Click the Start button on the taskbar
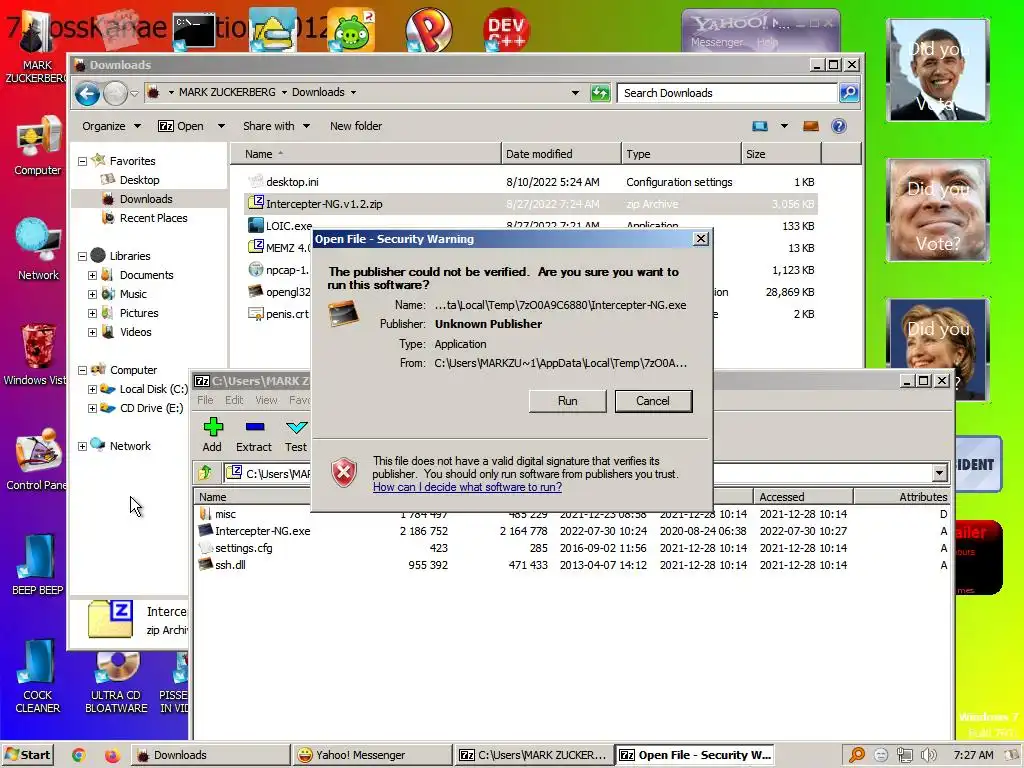This screenshot has width=1024, height=768. pyautogui.click(x=27, y=755)
